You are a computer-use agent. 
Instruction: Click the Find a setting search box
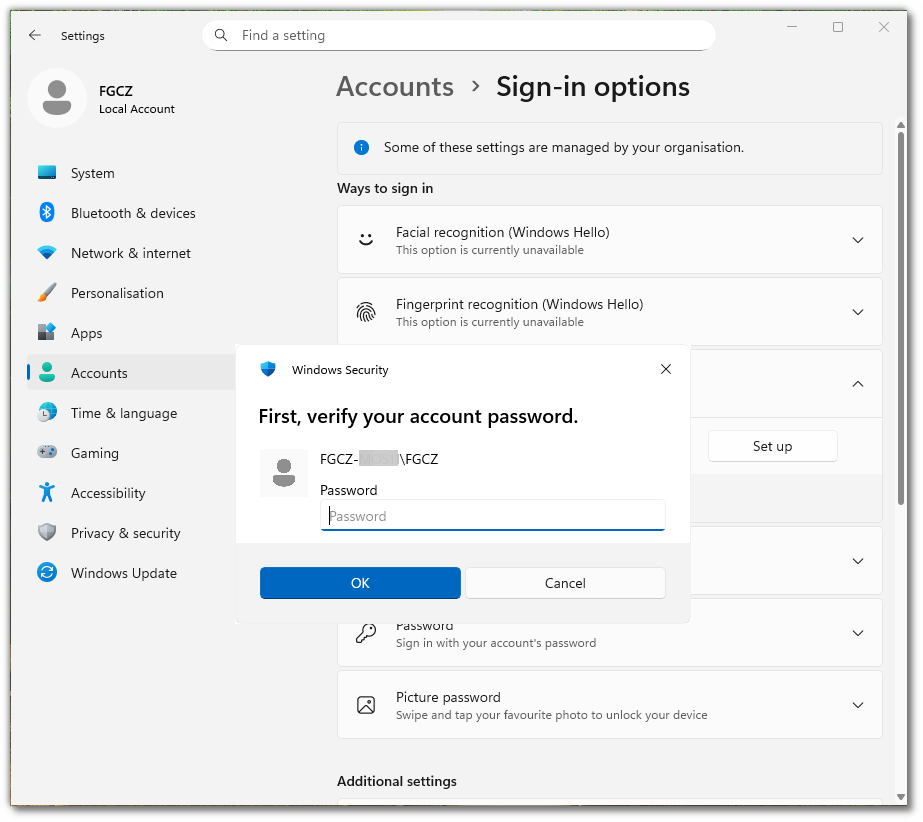[x=459, y=35]
